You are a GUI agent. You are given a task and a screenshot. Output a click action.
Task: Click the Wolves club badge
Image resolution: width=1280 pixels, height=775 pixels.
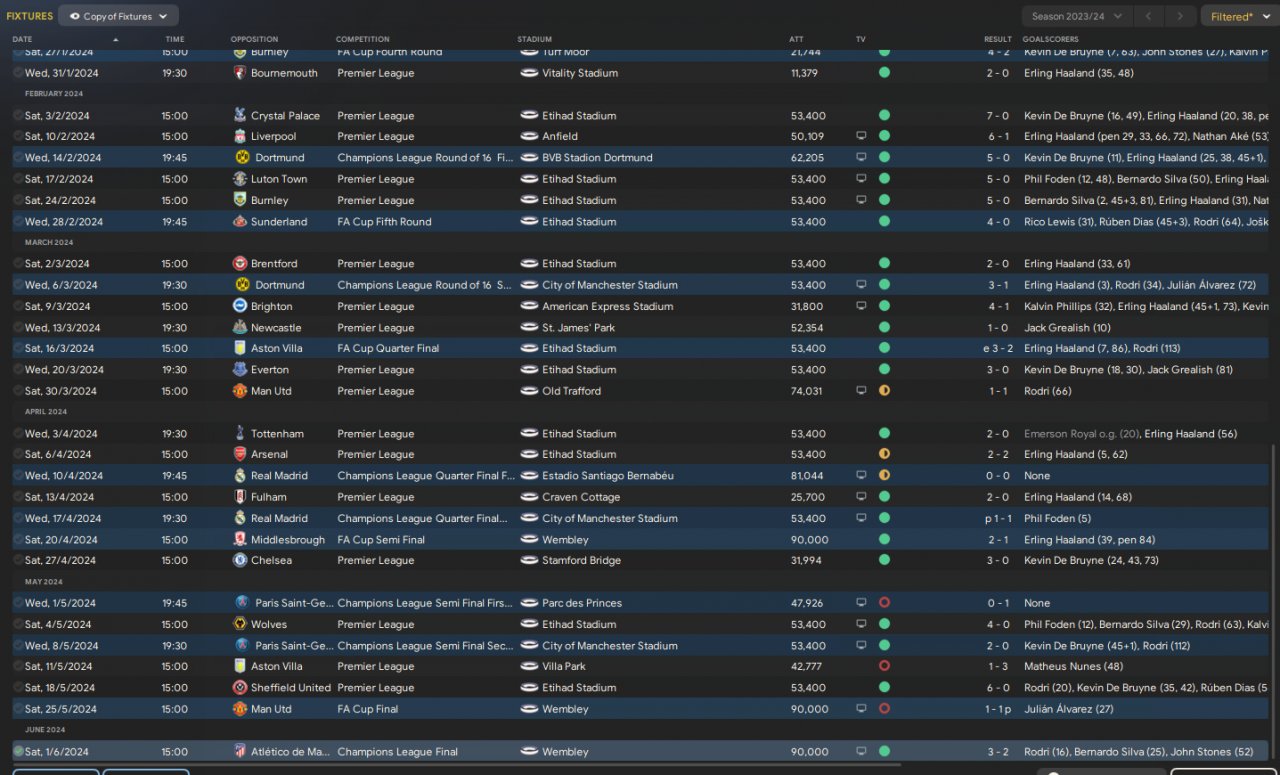click(x=240, y=624)
